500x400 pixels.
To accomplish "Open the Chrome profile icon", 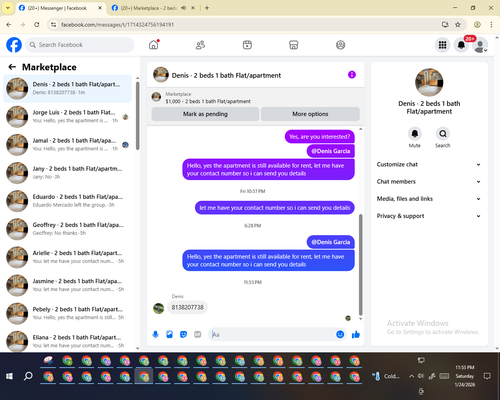I will (x=477, y=24).
